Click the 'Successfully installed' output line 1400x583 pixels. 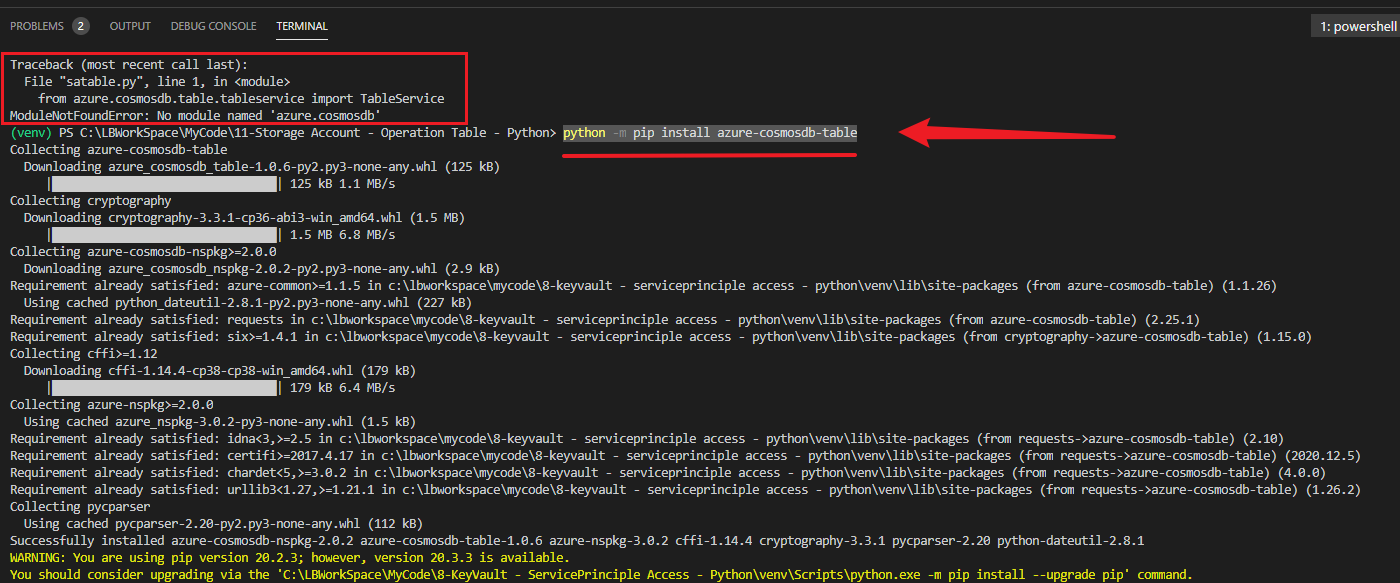tap(576, 540)
